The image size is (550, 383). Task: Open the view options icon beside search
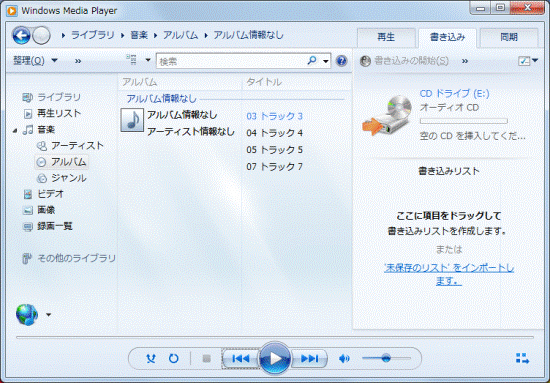click(x=132, y=60)
